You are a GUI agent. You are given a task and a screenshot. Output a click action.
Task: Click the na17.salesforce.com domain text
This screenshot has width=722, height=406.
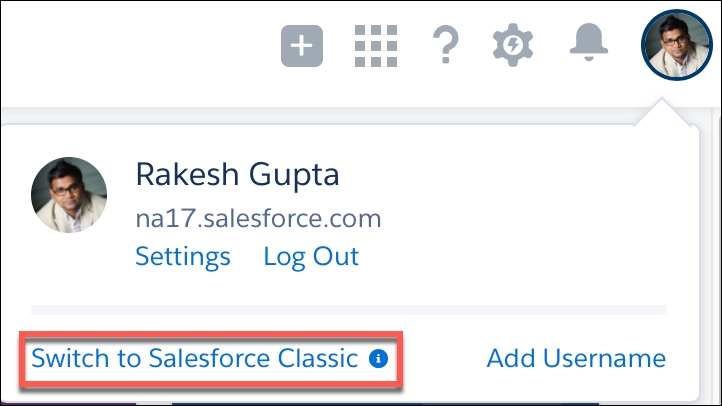[x=258, y=217]
